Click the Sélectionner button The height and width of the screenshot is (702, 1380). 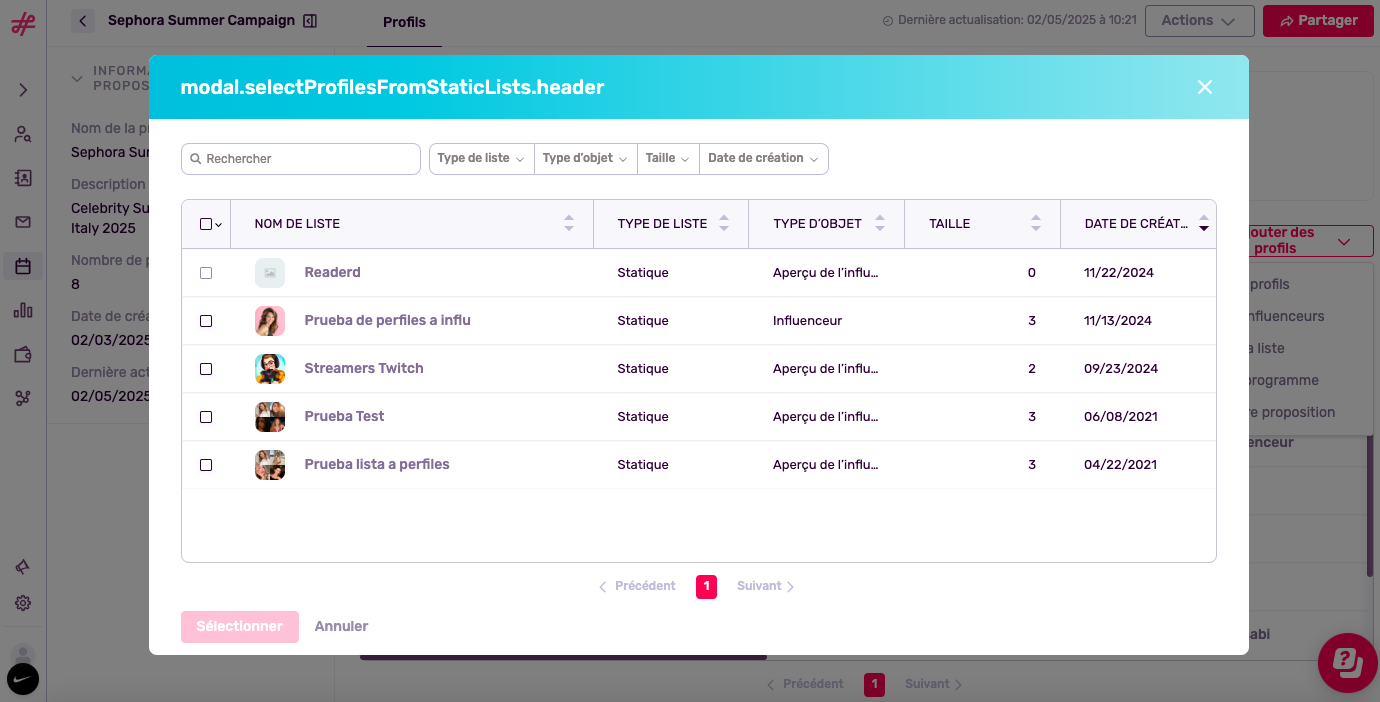click(x=240, y=627)
